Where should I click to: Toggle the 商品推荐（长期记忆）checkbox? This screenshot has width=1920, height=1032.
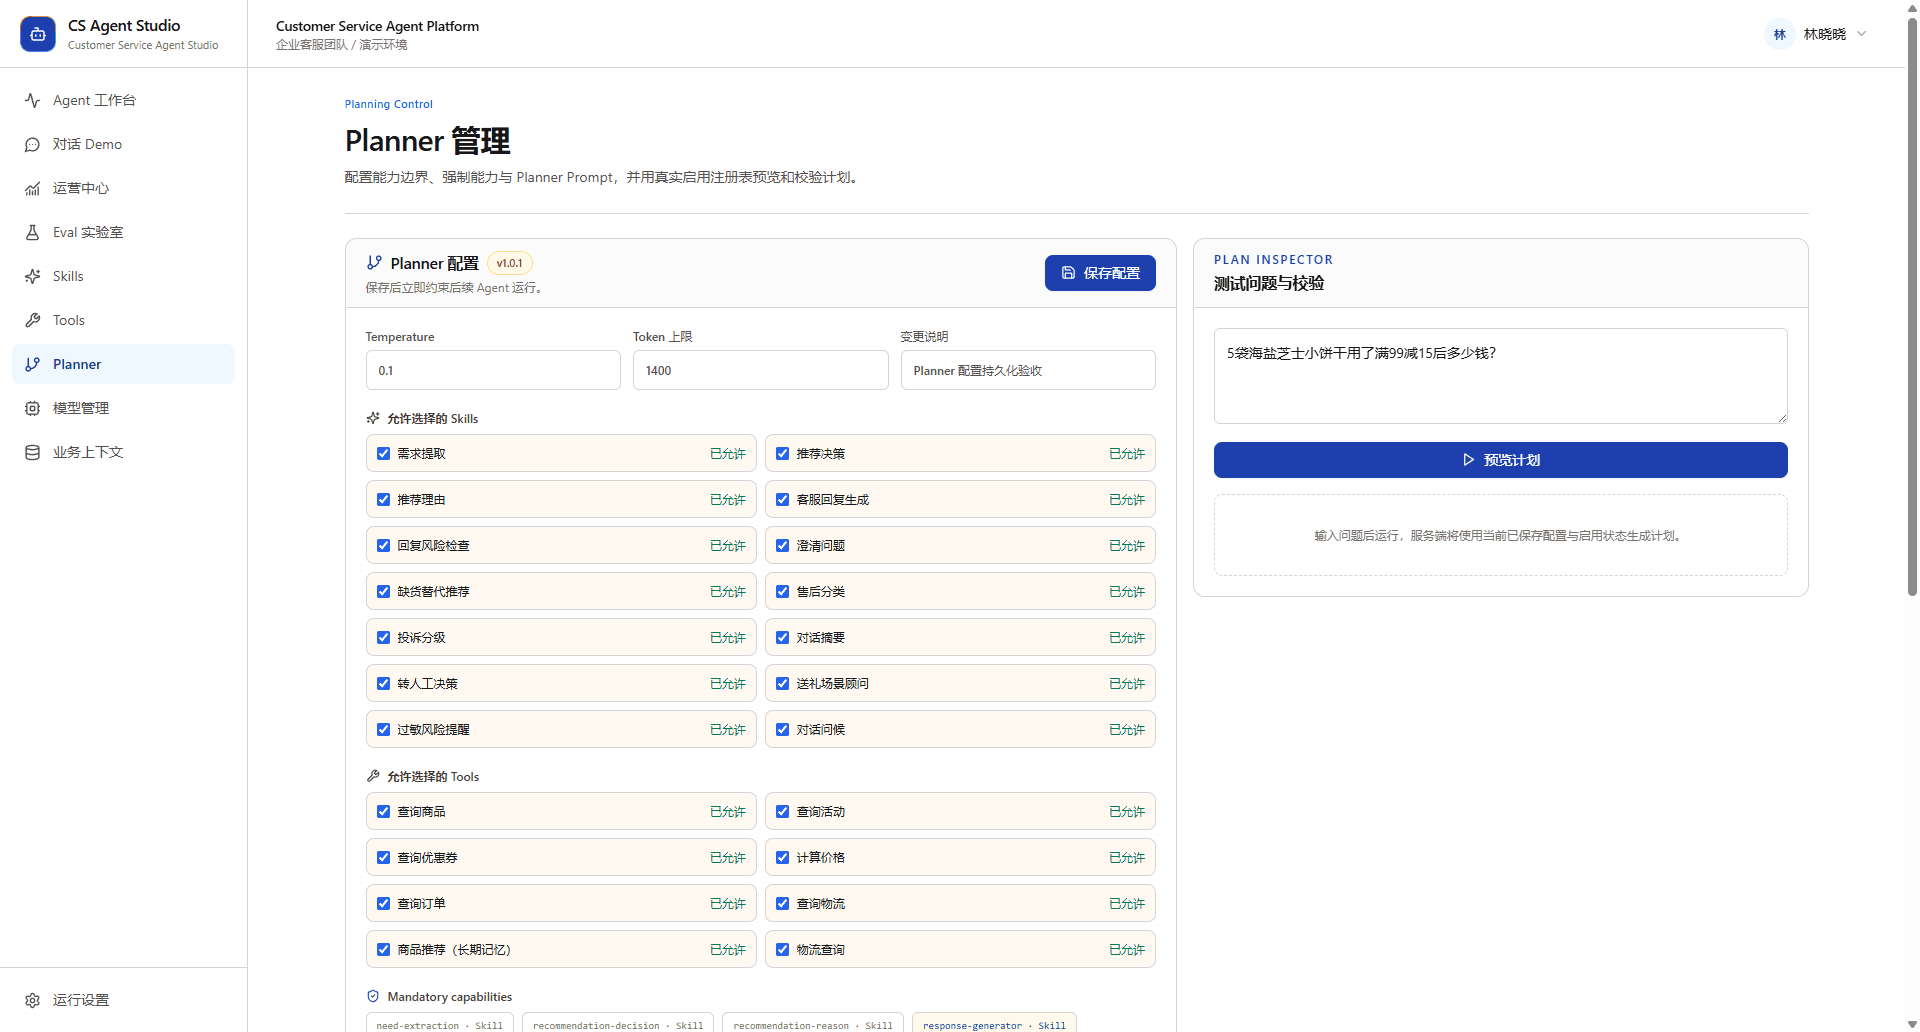pyautogui.click(x=383, y=949)
